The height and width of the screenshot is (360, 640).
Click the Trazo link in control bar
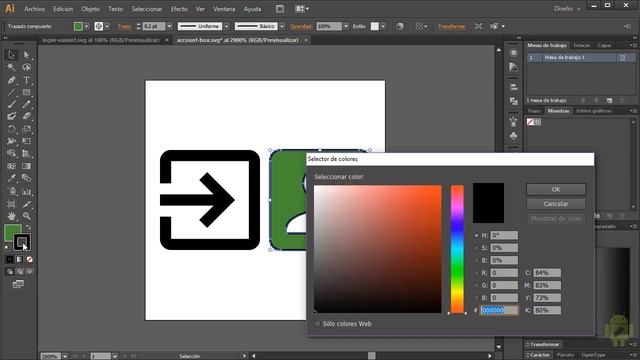pos(124,27)
